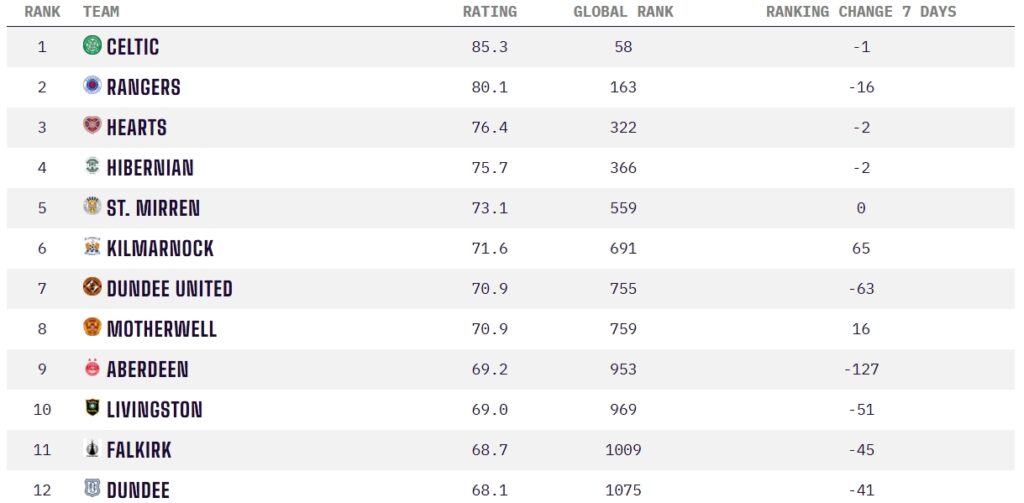The height and width of the screenshot is (503, 1024).
Task: Click the Kilmarnock club crest icon
Action: [92, 248]
